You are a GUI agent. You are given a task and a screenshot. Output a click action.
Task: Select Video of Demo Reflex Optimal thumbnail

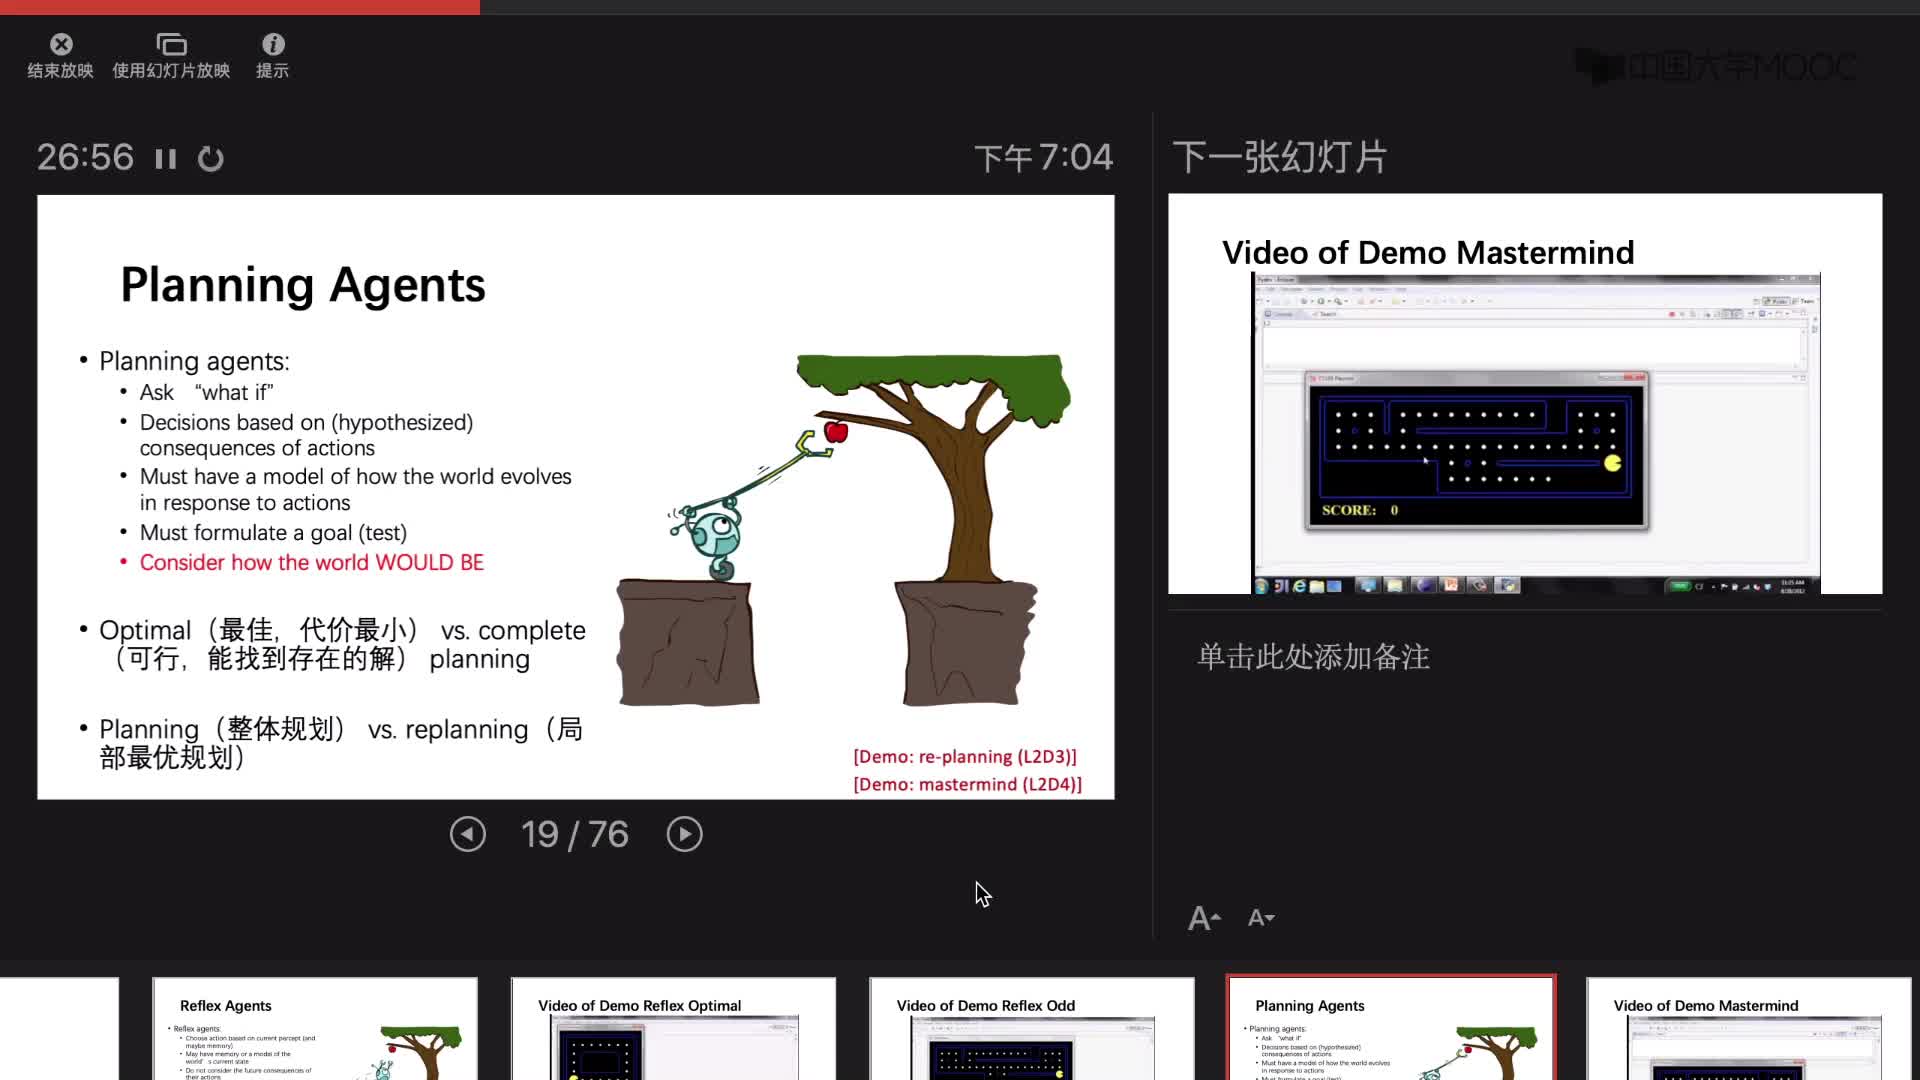(x=673, y=1029)
